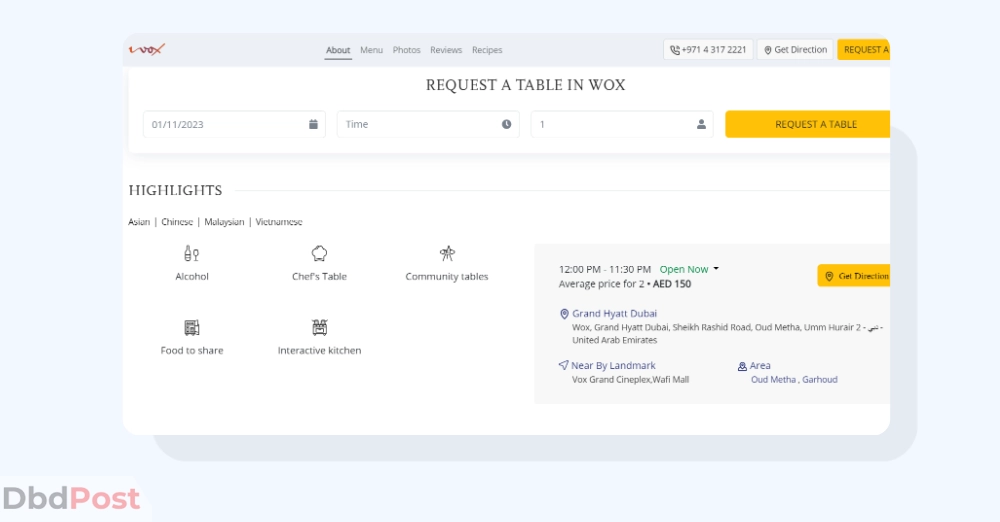Click the location pin beside Grand Hyatt Dubai
This screenshot has height=522, width=1000.
(564, 314)
